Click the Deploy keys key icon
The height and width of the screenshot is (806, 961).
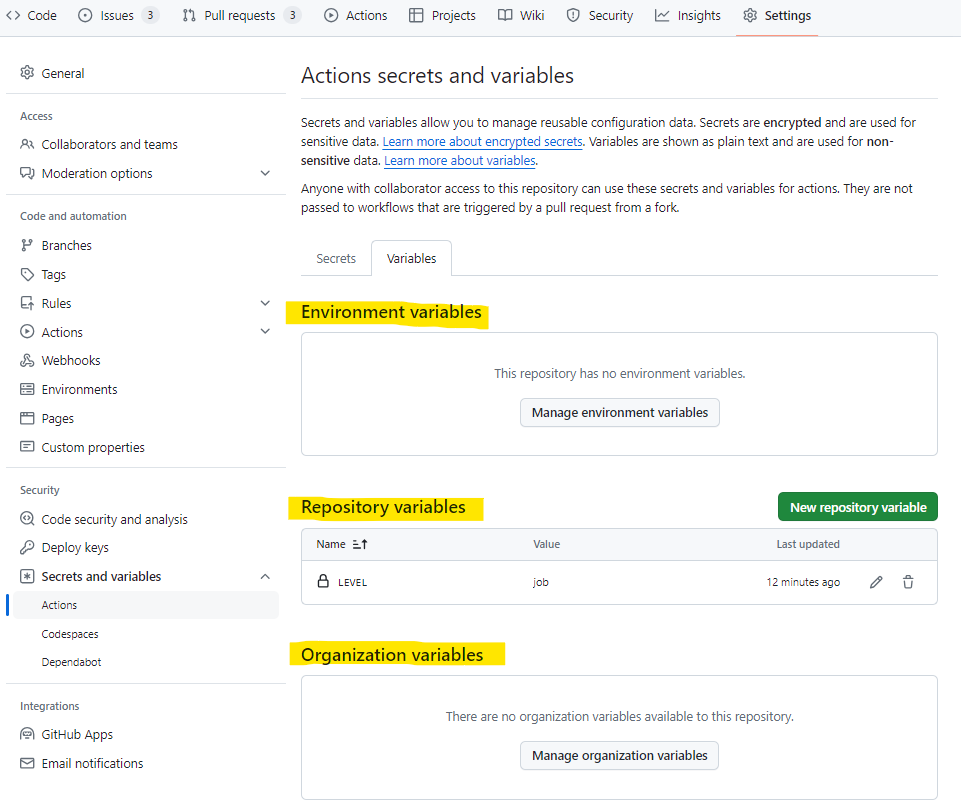[x=27, y=547]
